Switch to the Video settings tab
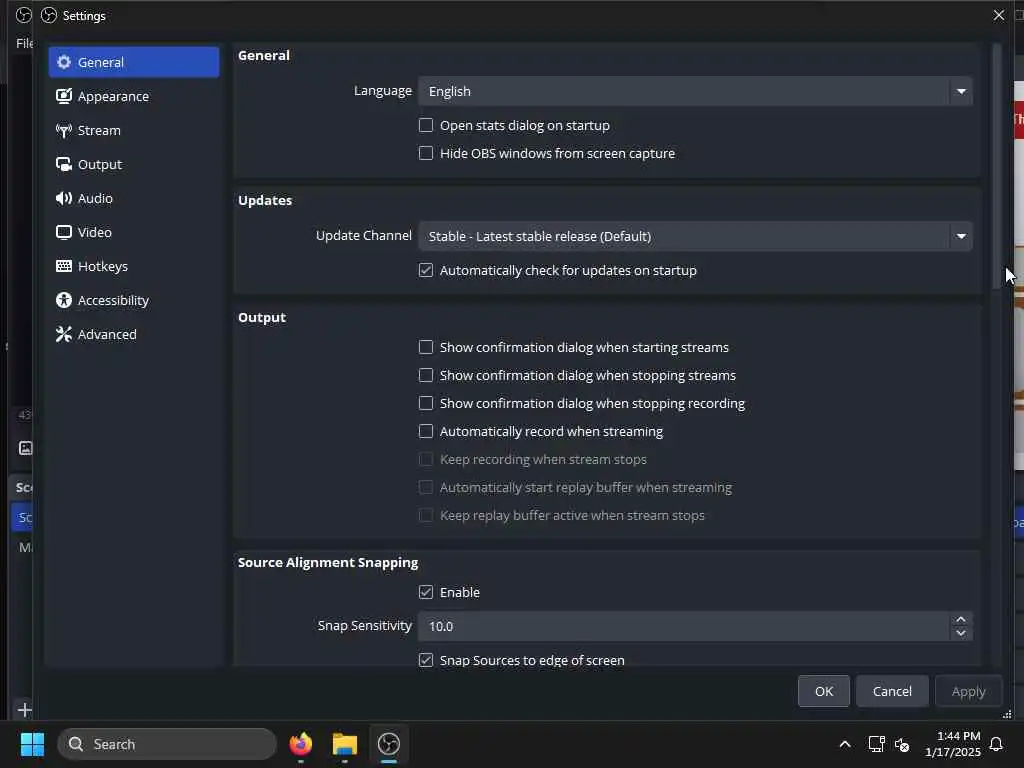 point(134,232)
